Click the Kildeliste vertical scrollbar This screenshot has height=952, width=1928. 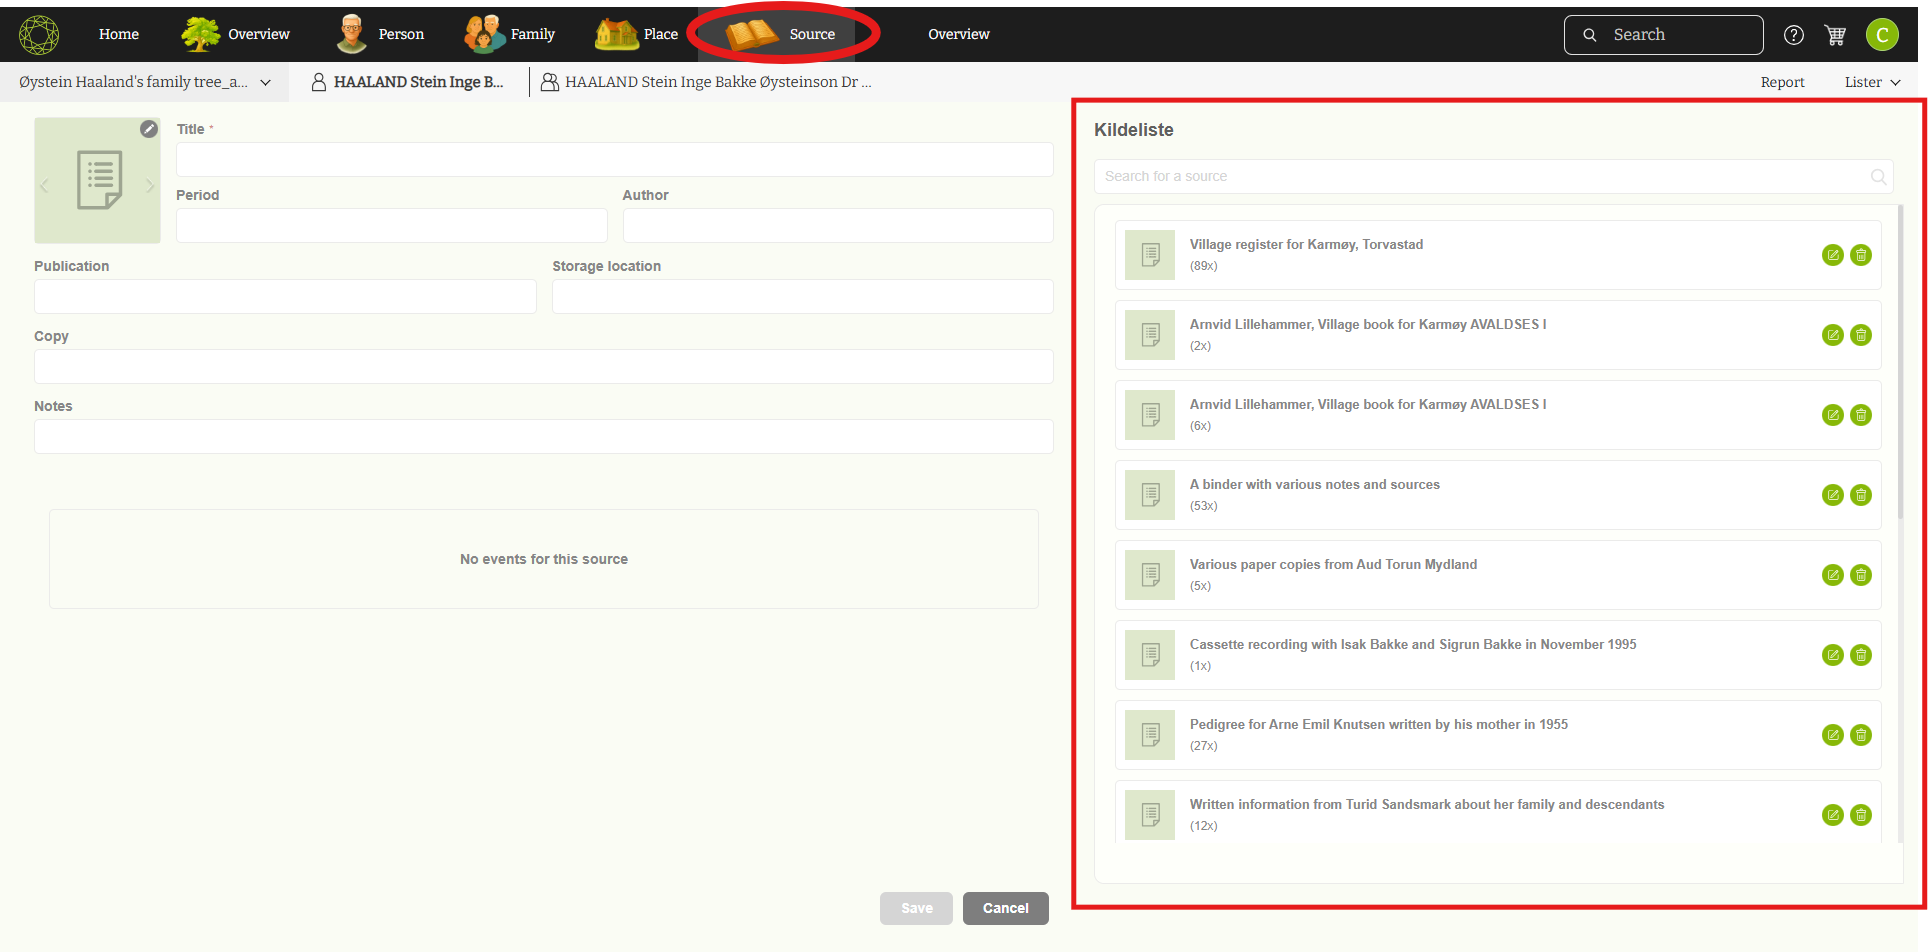coord(1900,360)
